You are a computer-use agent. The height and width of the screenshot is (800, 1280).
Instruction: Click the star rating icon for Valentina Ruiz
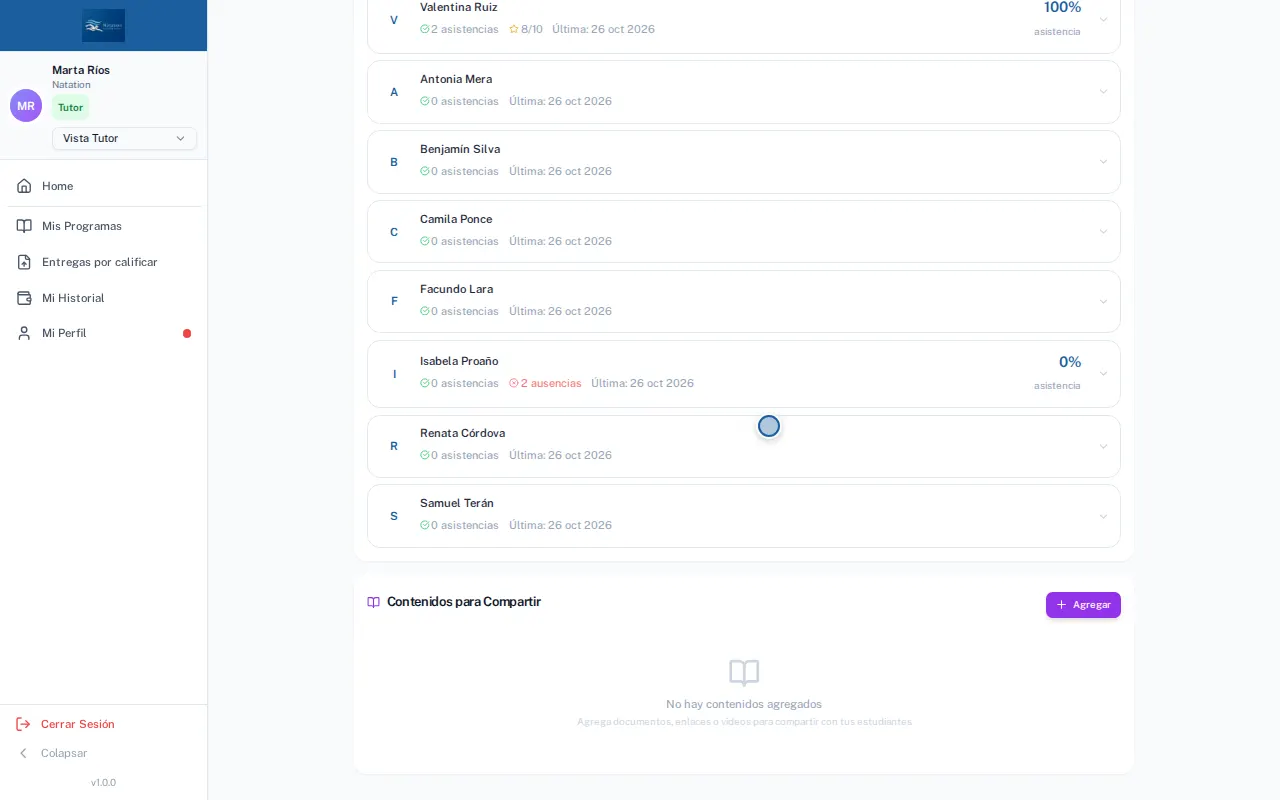coord(514,29)
